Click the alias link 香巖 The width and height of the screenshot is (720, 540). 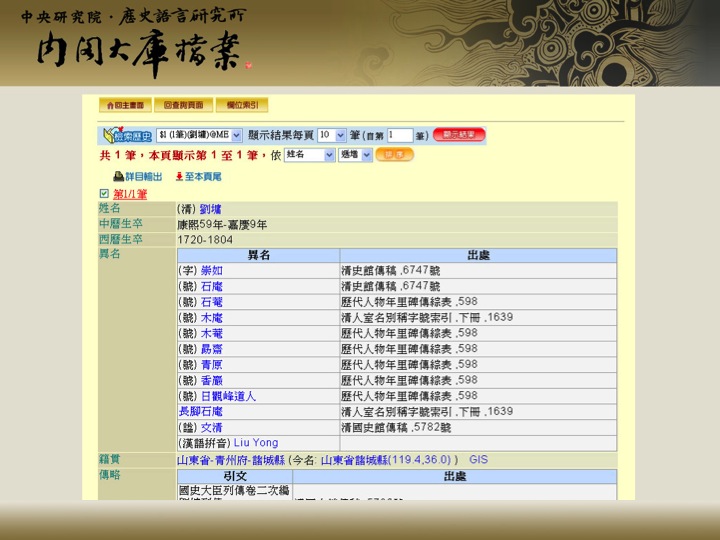(x=212, y=381)
